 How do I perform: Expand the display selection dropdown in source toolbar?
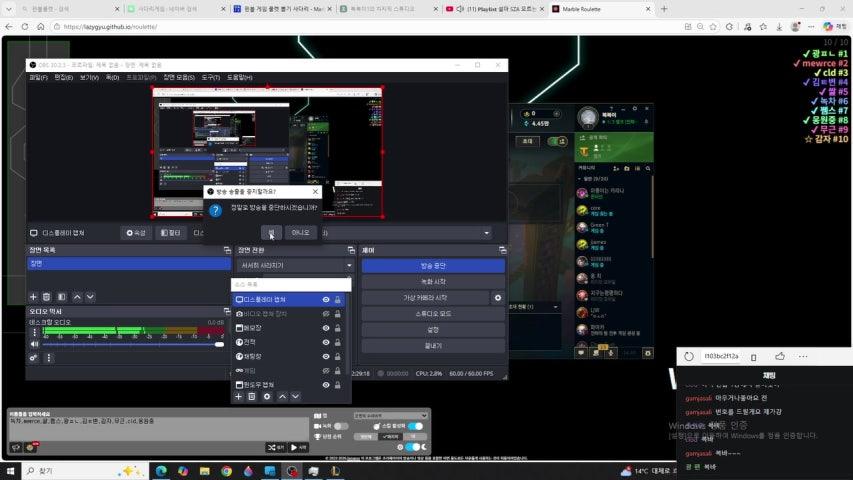(x=486, y=233)
